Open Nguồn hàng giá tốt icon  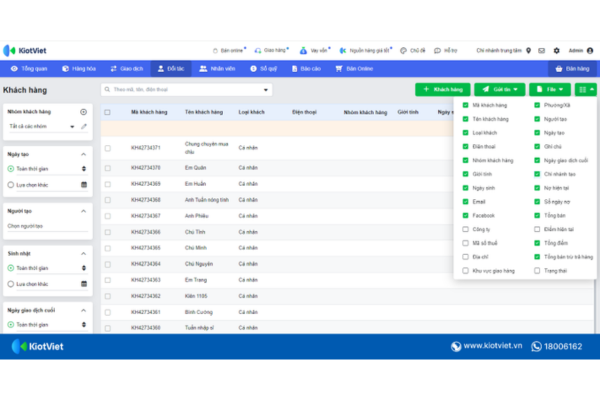click(343, 51)
